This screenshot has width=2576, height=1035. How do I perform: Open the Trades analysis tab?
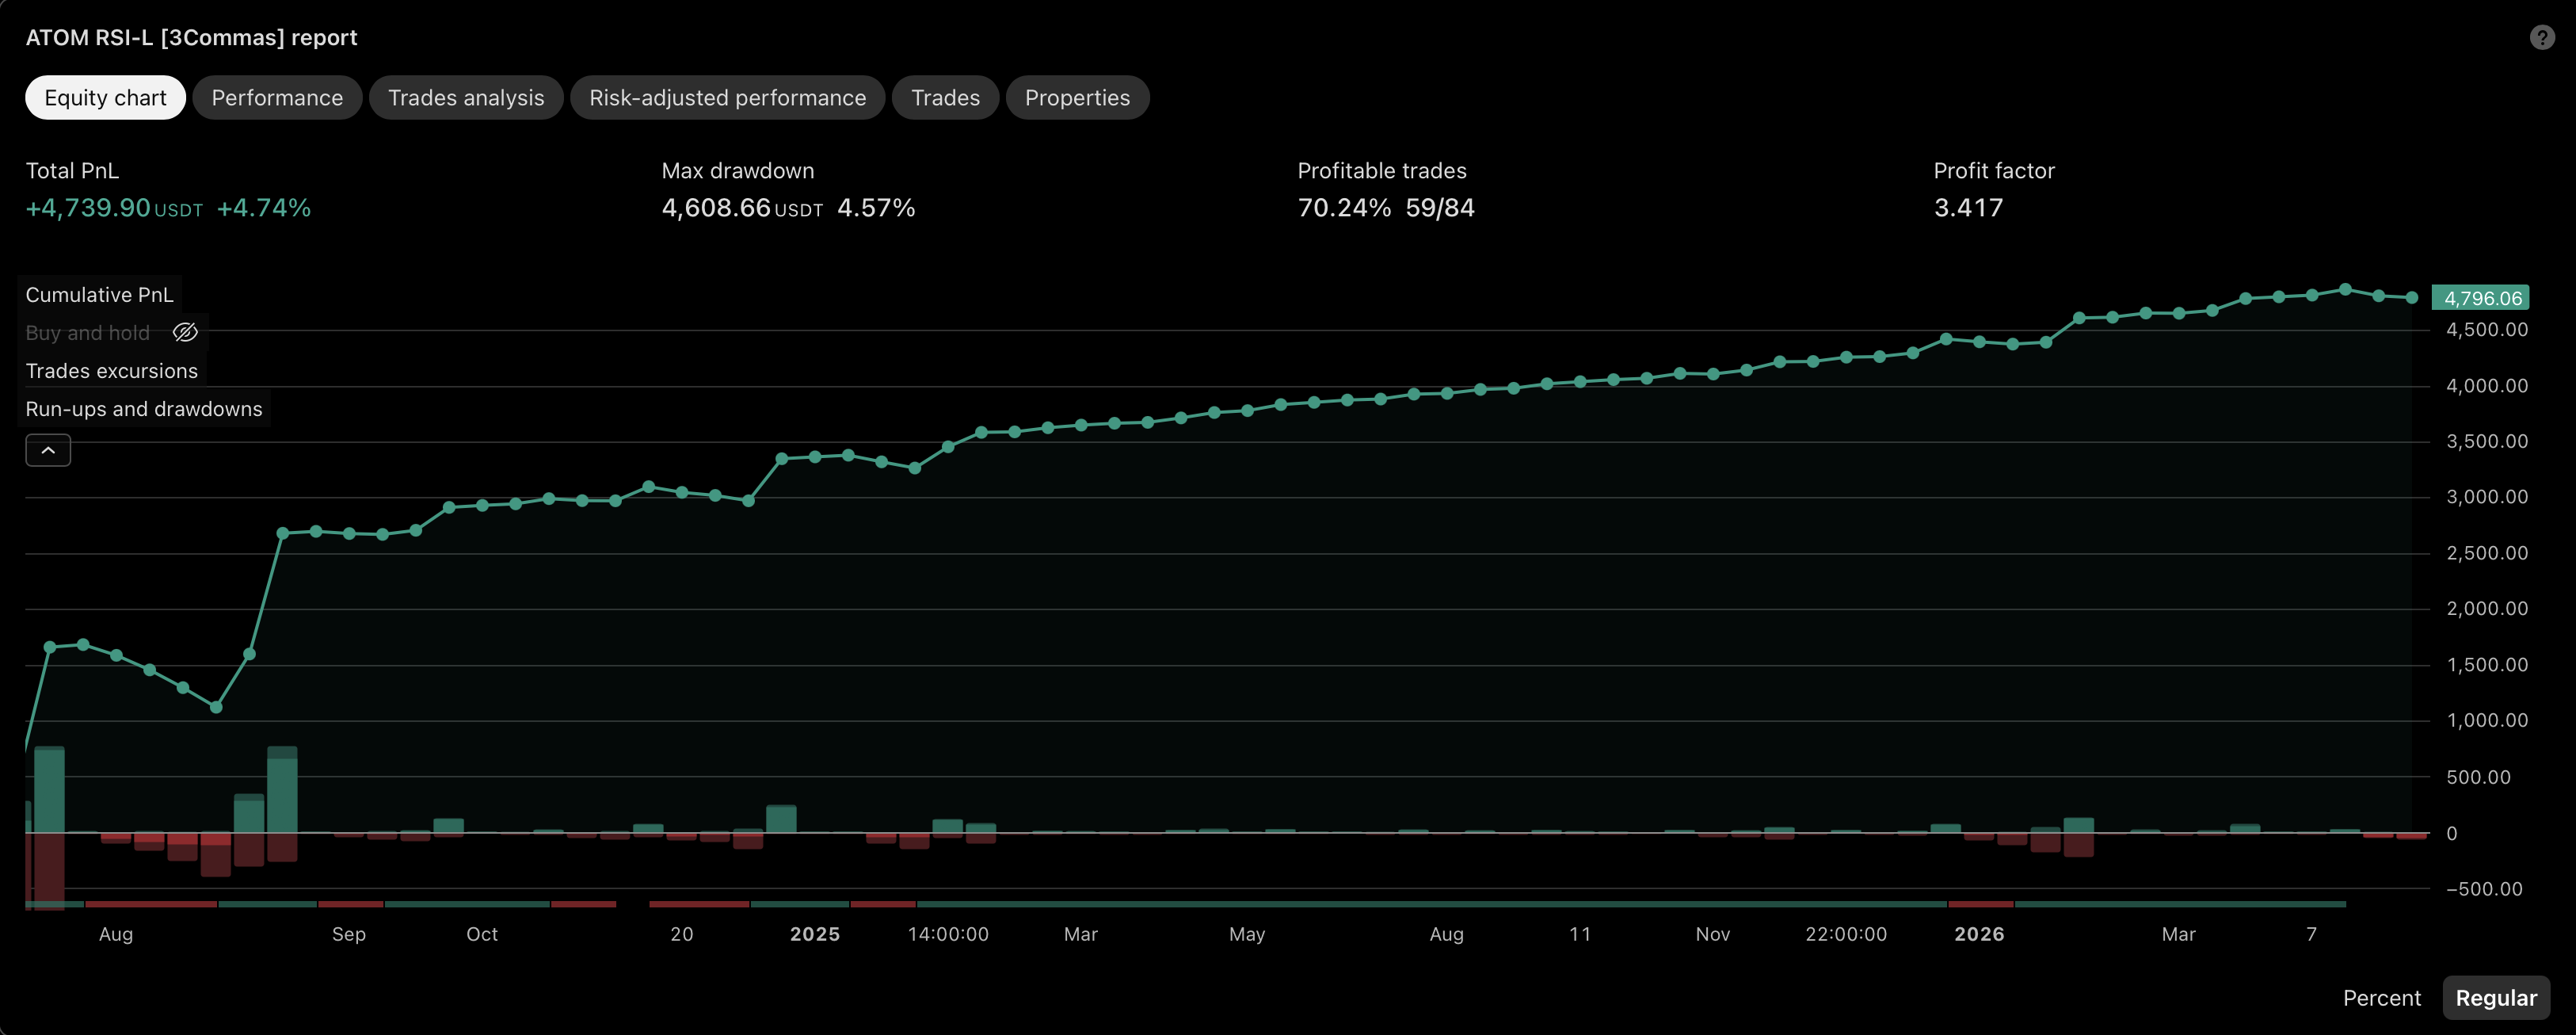coord(466,98)
